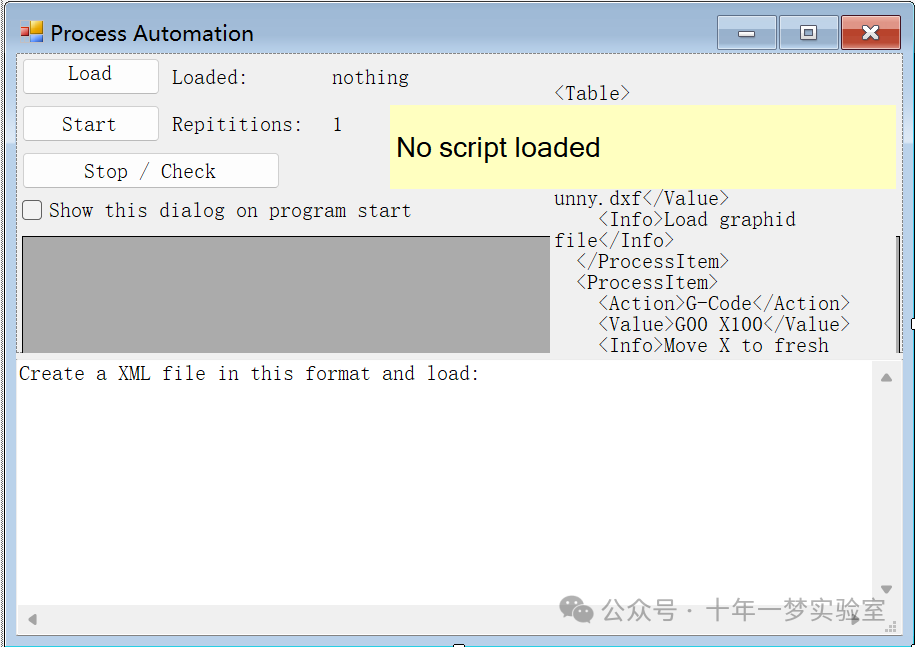Viewport: 915px width, 647px height.
Task: Click the '</ProcessItem>' closing tag line
Action: [652, 261]
